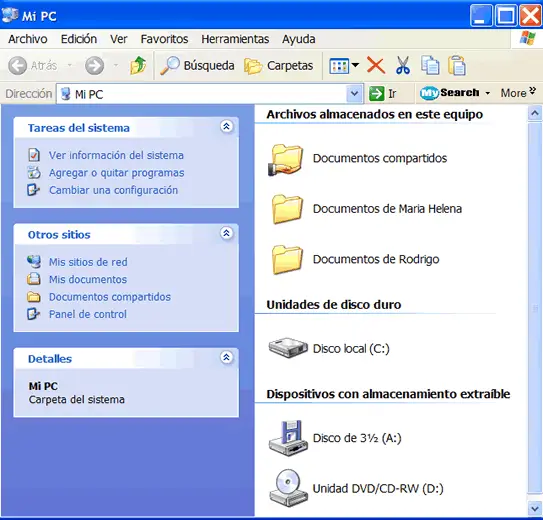
Task: Open the Herramientas menu
Action: 235,39
